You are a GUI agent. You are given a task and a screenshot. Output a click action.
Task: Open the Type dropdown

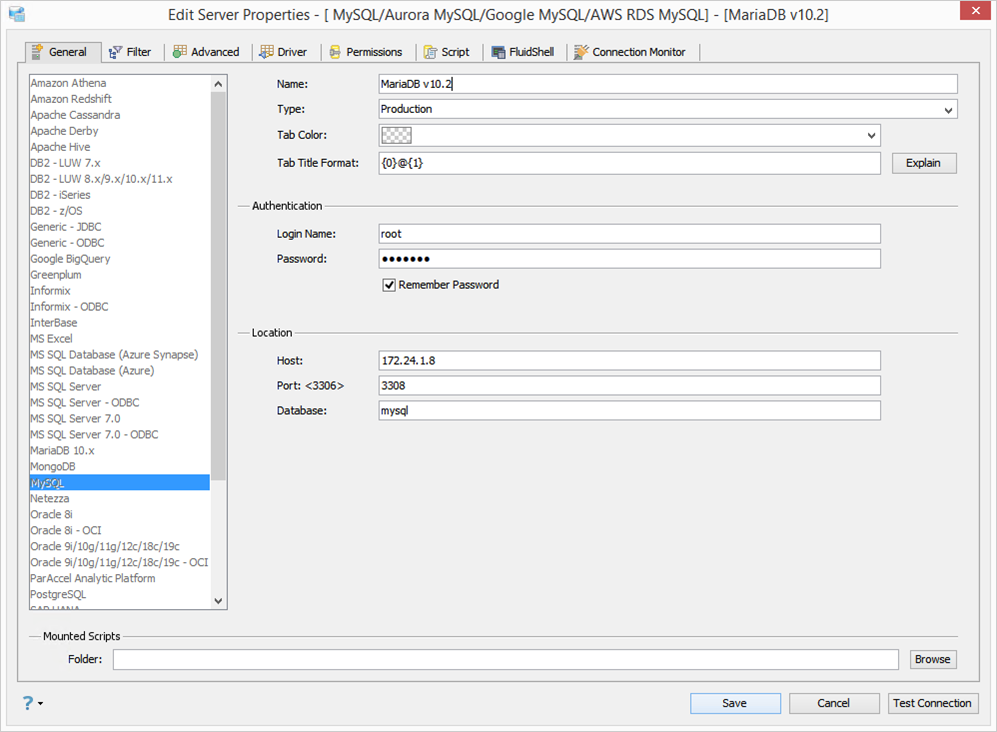[947, 109]
